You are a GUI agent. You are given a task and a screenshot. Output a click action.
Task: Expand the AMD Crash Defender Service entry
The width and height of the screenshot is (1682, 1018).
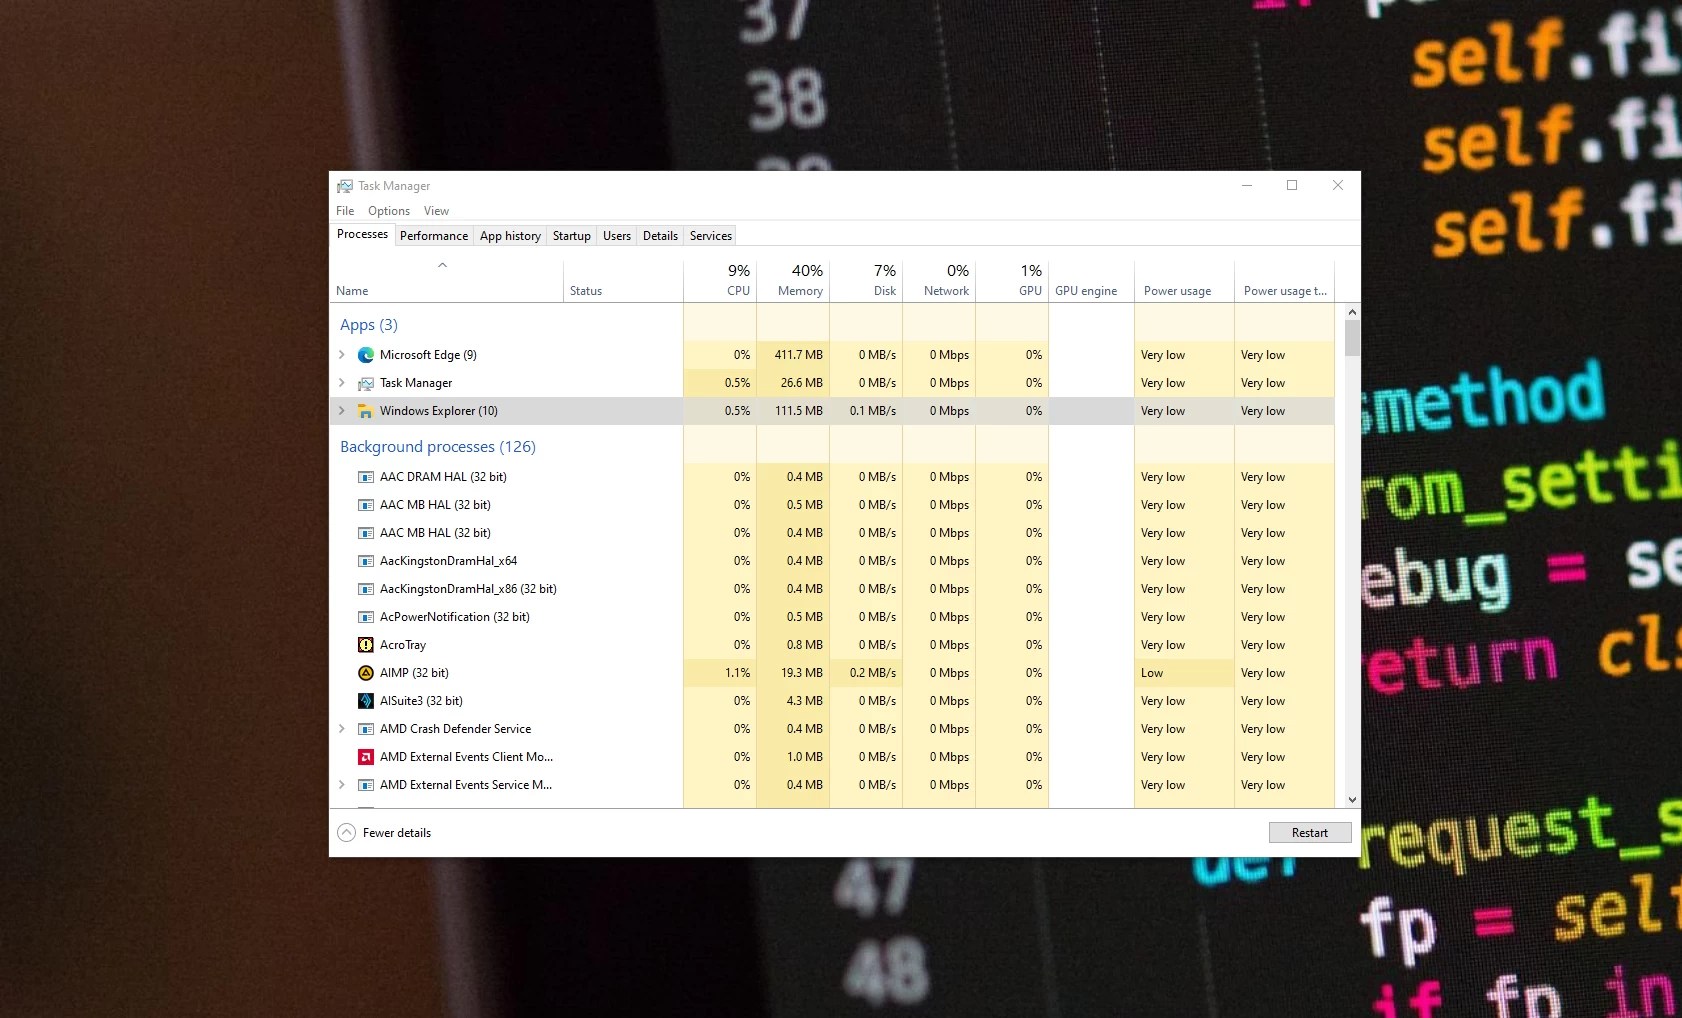(344, 728)
